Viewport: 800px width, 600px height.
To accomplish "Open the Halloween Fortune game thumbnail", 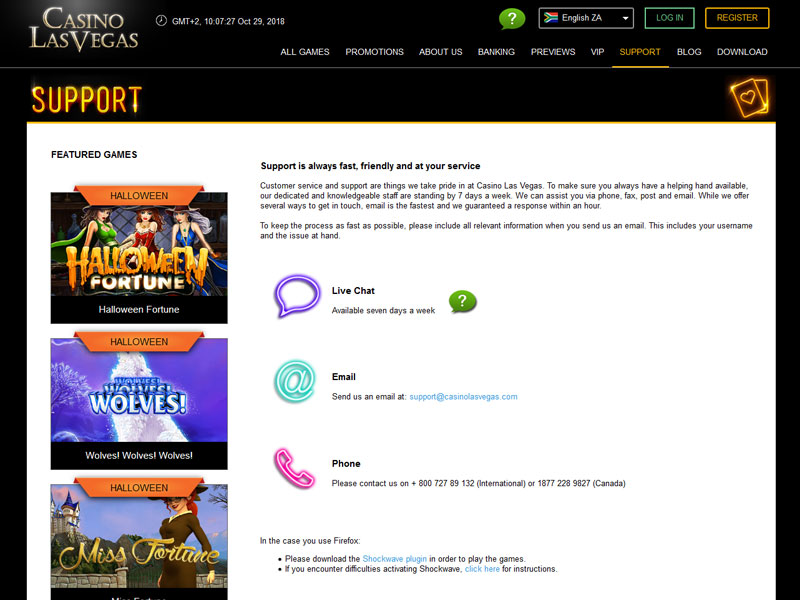I will [x=139, y=244].
